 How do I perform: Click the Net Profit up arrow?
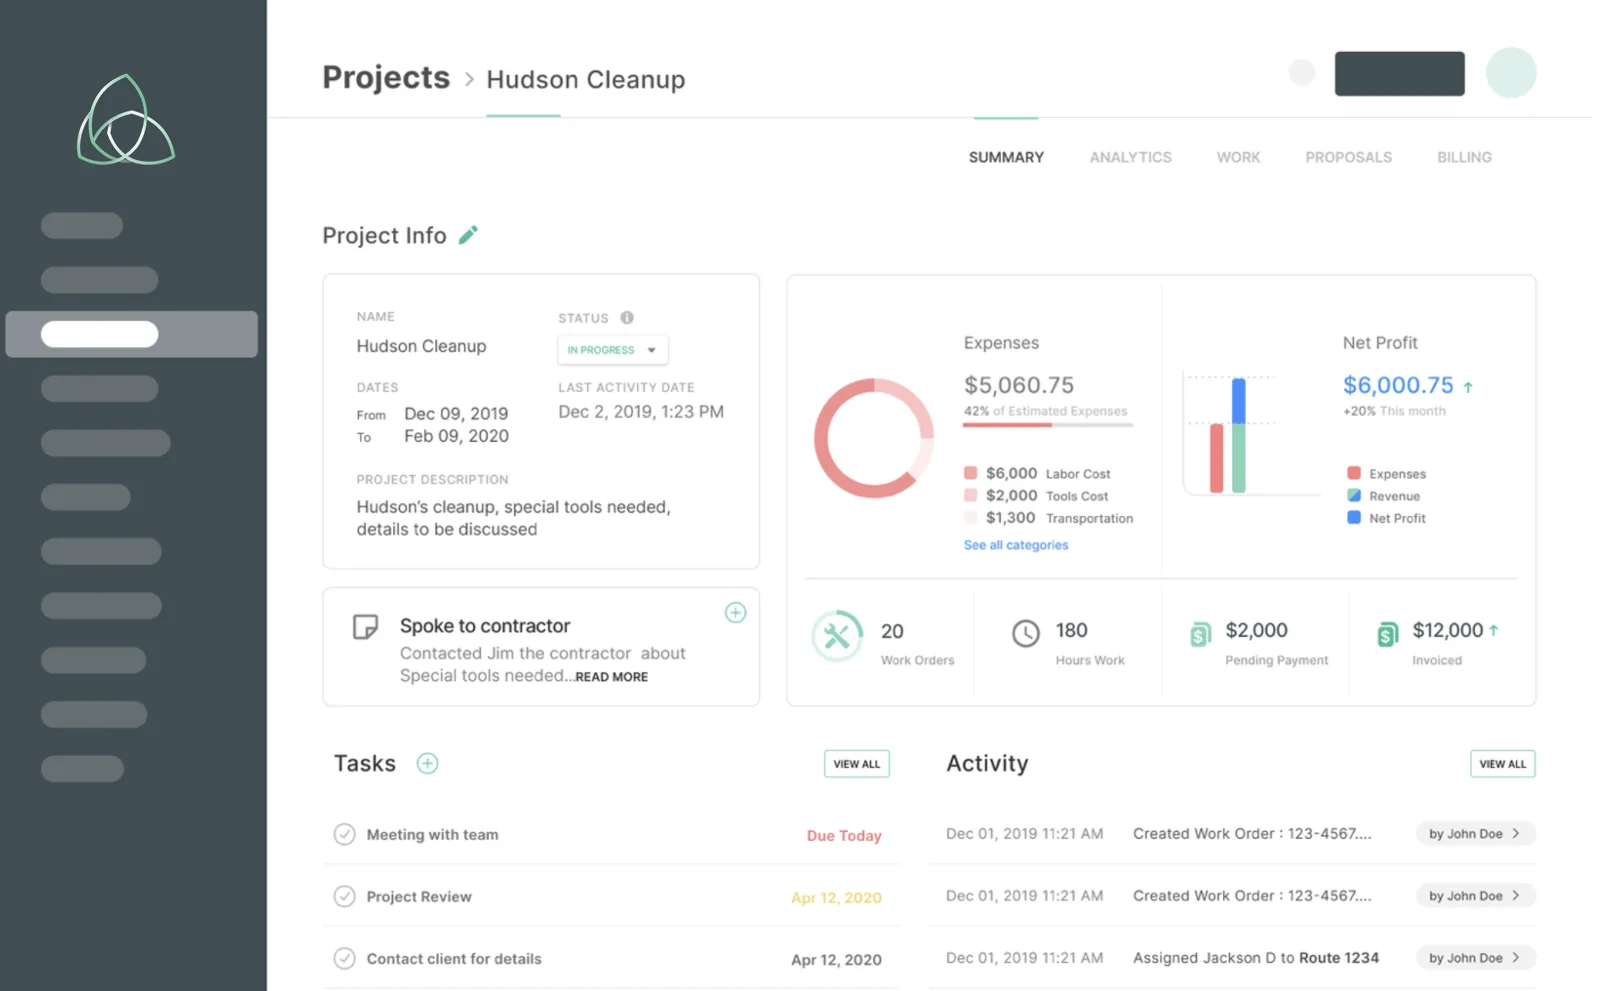[x=1468, y=387]
